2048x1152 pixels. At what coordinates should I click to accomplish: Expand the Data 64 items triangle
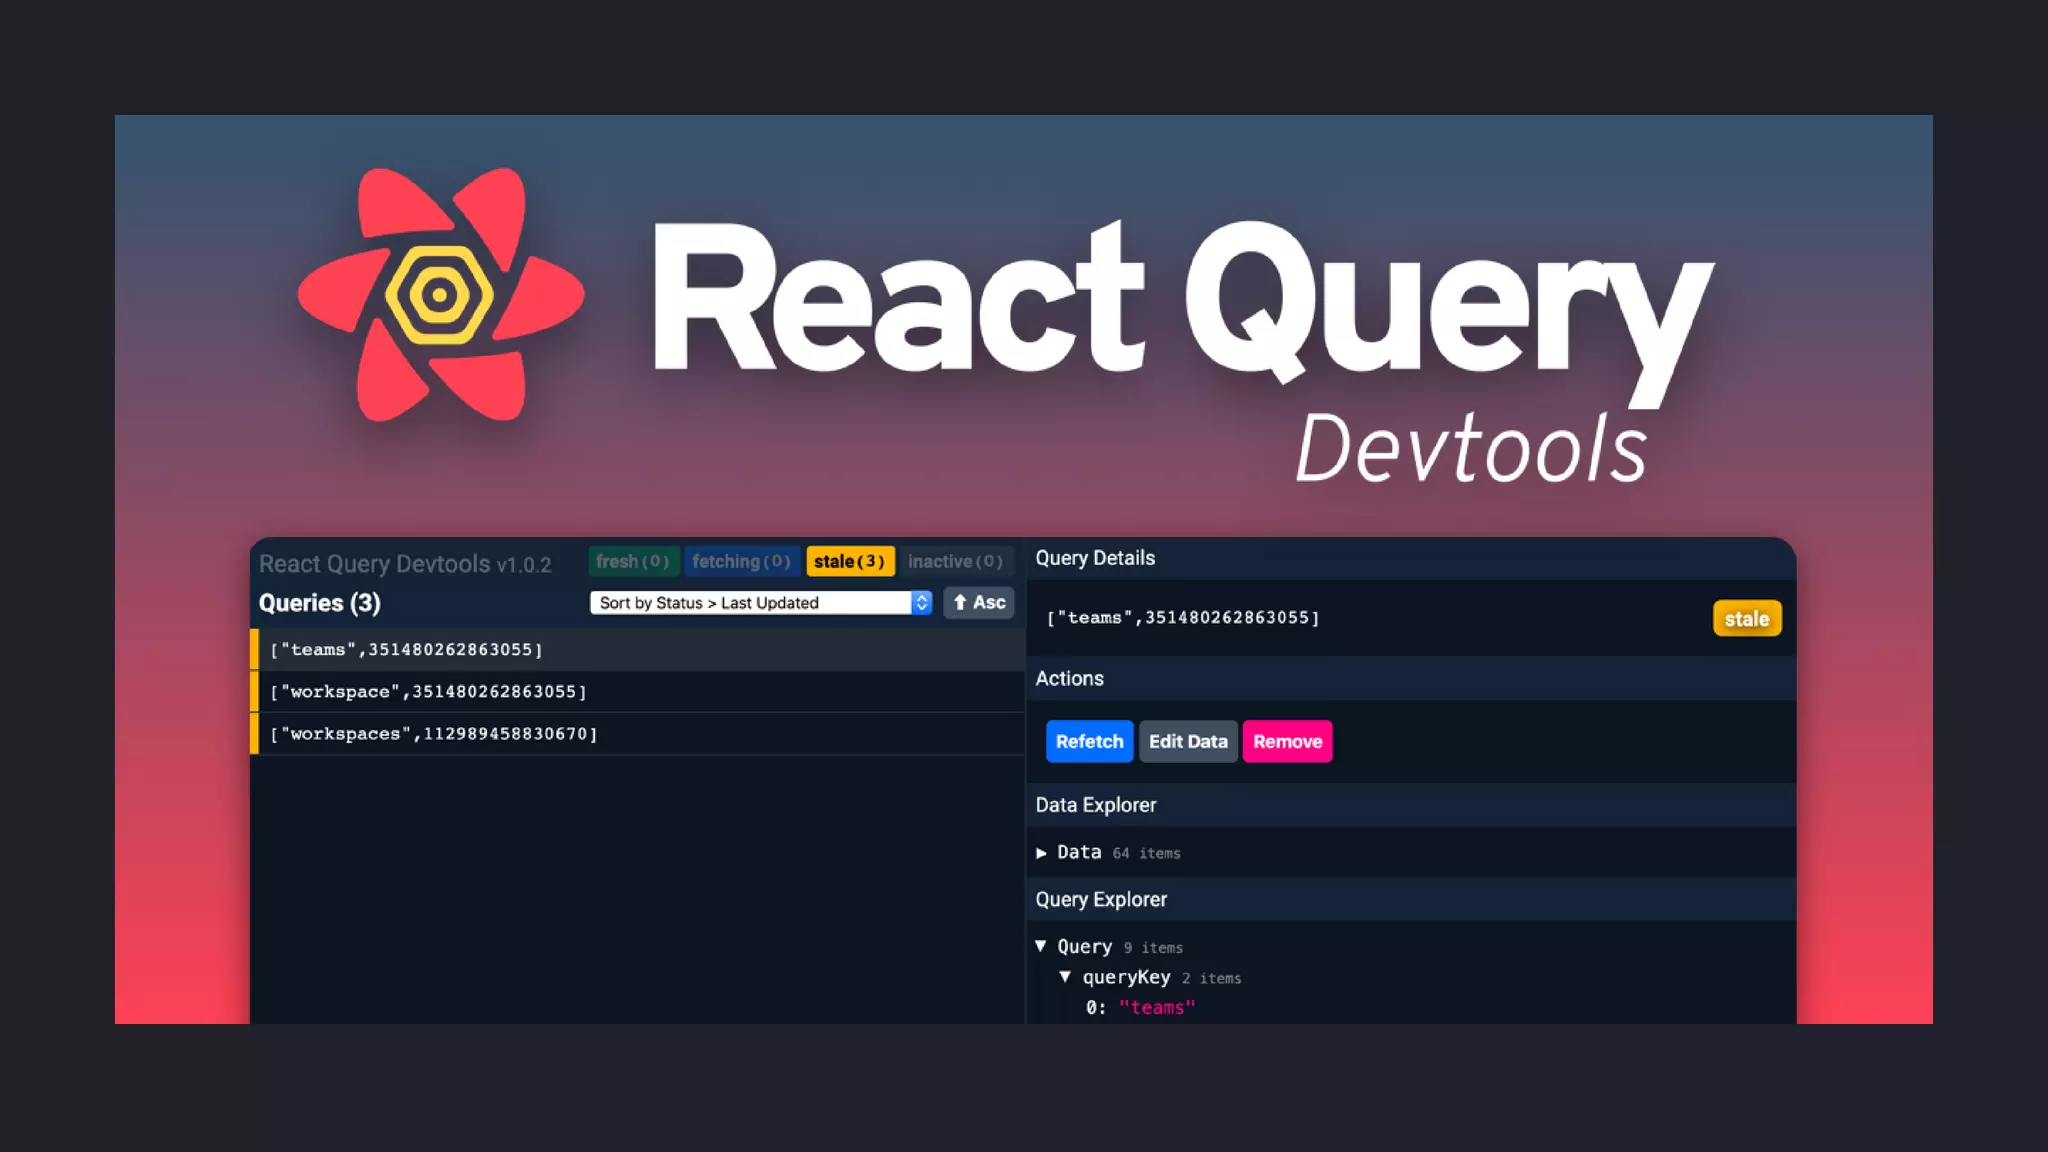[1041, 853]
